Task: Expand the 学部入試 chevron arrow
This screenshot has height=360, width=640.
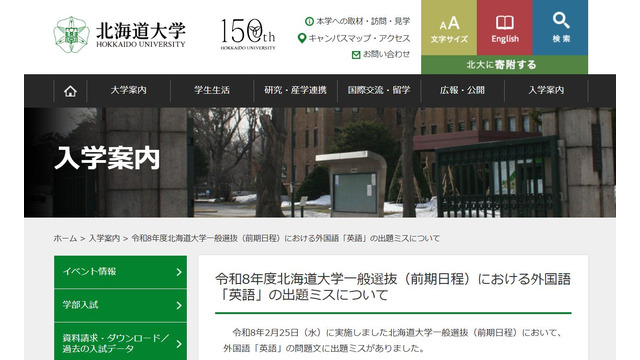Action: (179, 305)
